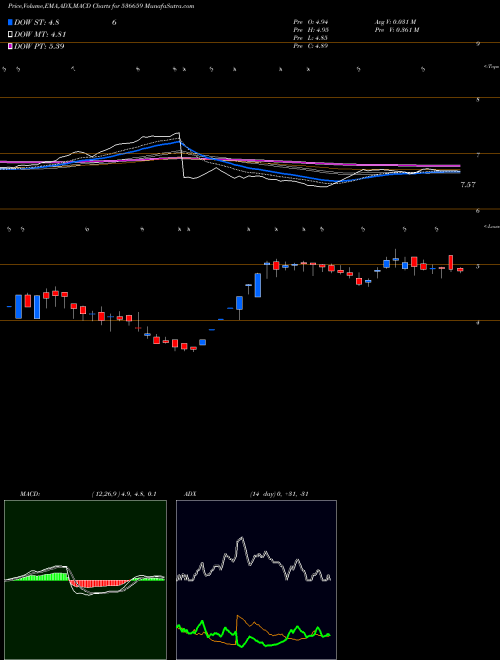Click the blue DOW ST legend swatch

[10, 22]
